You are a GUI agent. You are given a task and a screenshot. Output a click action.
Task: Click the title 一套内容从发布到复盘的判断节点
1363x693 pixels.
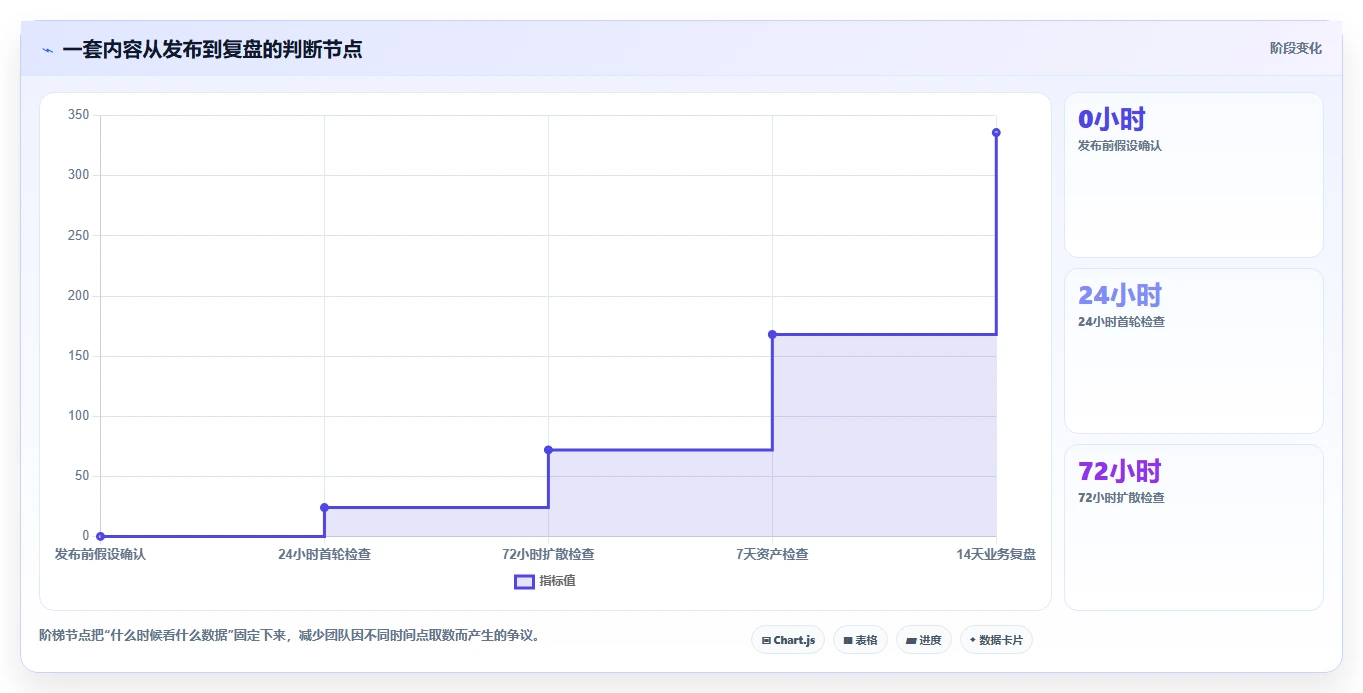[x=212, y=49]
